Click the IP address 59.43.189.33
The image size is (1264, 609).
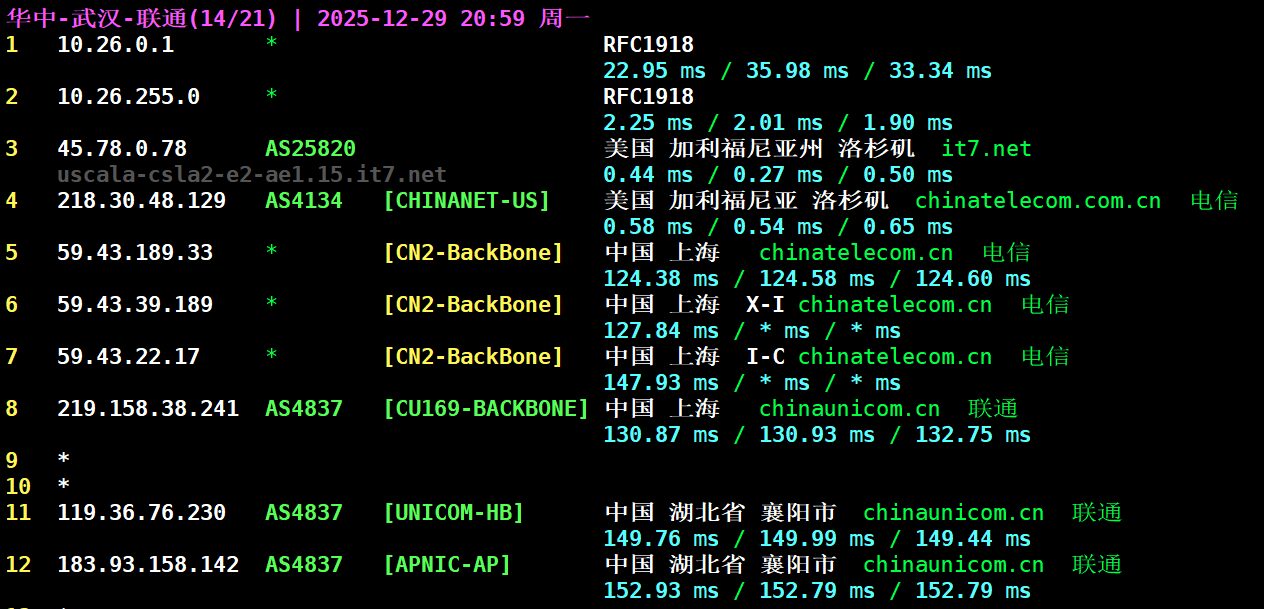point(135,253)
